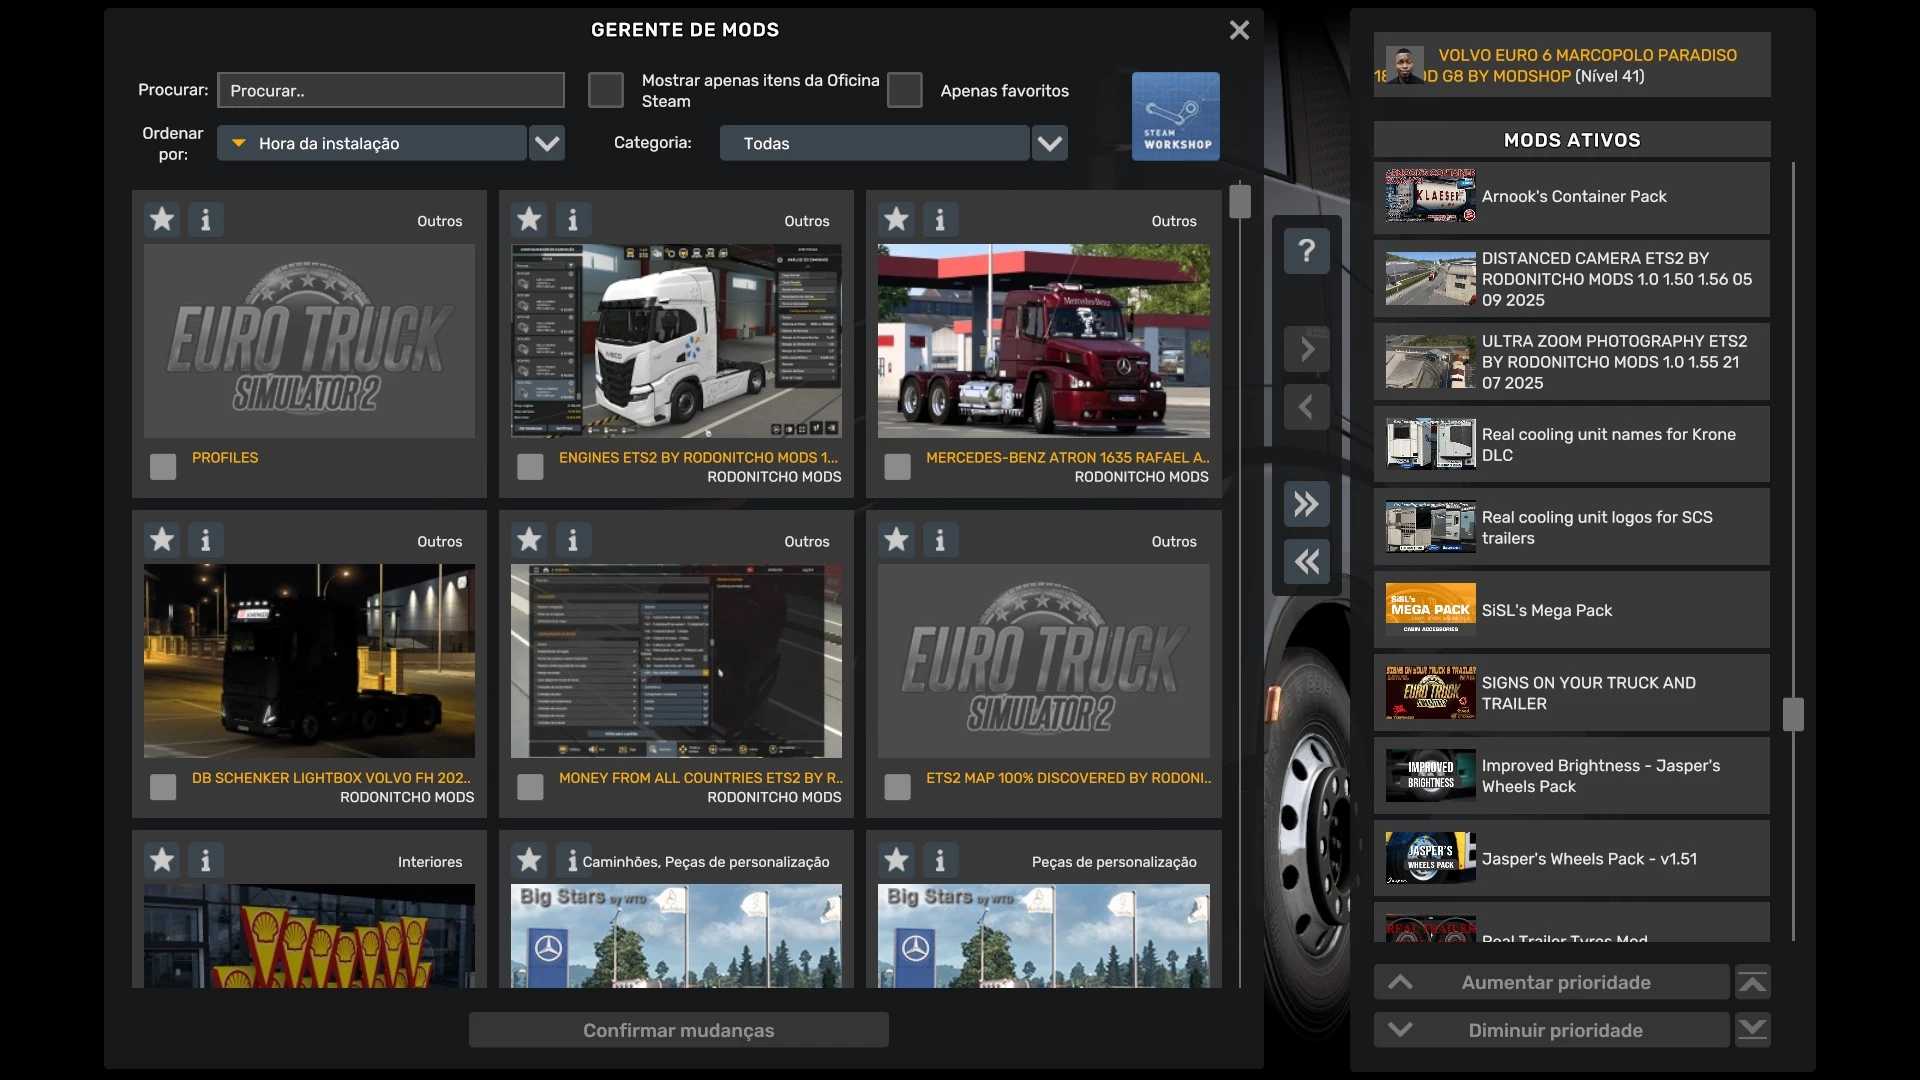
Task: Click Aumentar prioridade button
Action: pyautogui.click(x=1552, y=982)
